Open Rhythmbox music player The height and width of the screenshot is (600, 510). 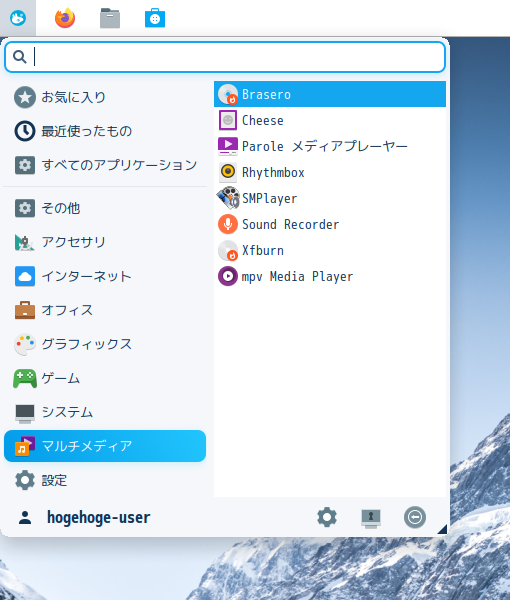[x=330, y=172]
